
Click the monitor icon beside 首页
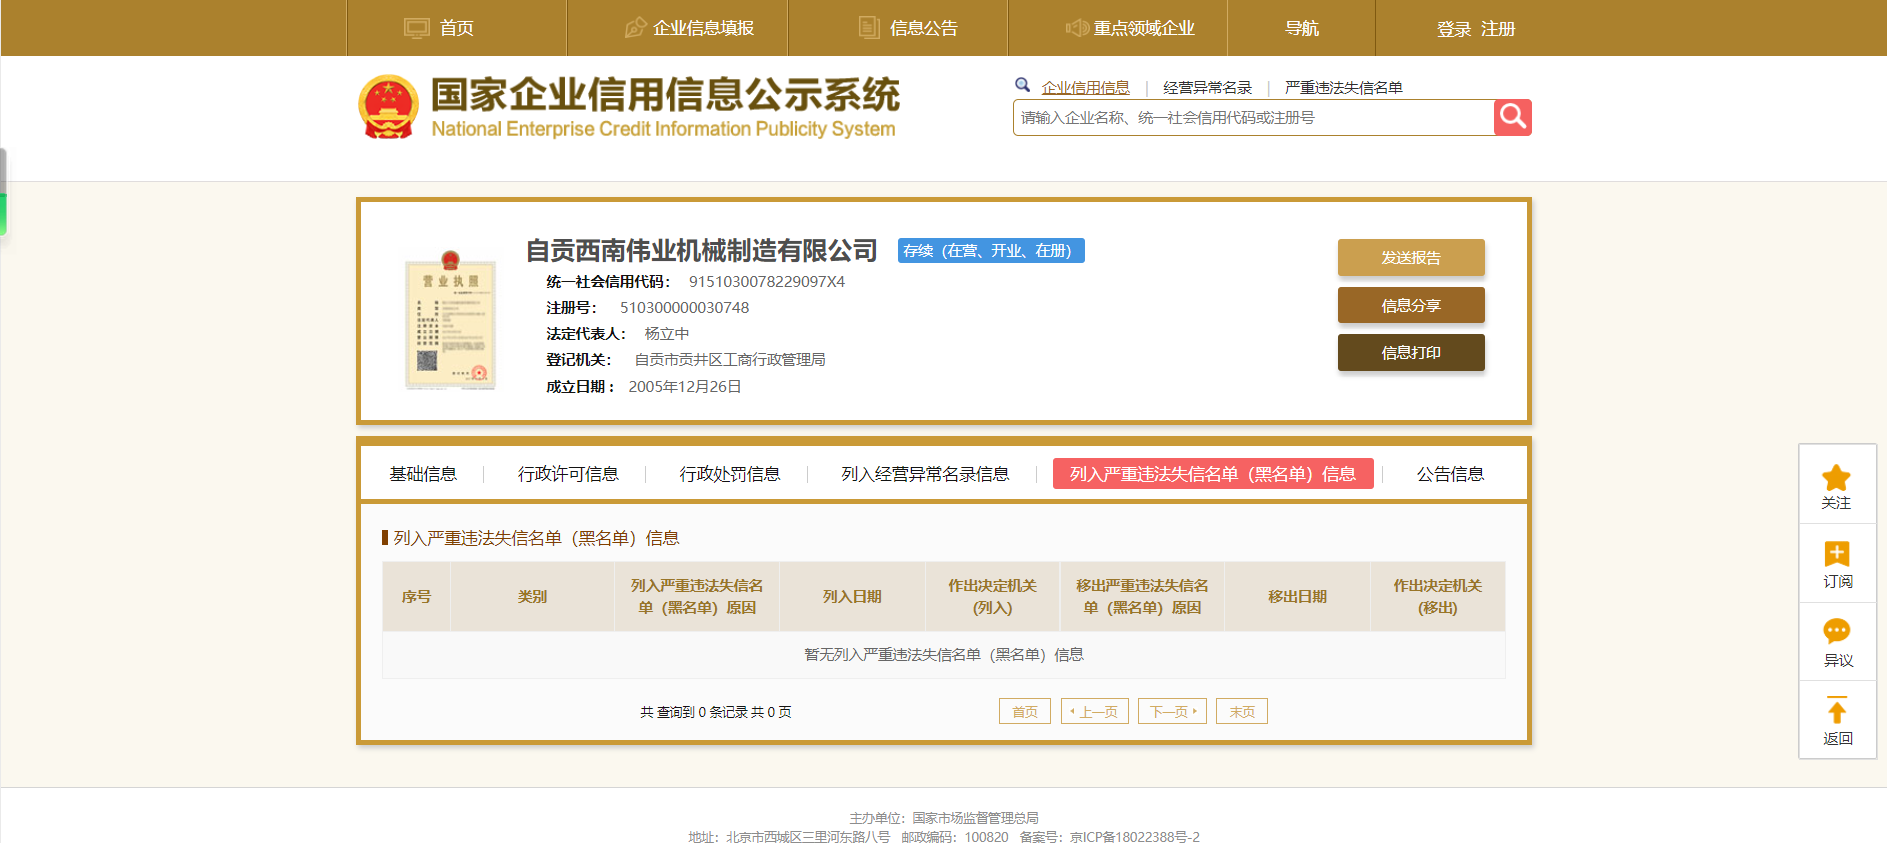[x=416, y=28]
